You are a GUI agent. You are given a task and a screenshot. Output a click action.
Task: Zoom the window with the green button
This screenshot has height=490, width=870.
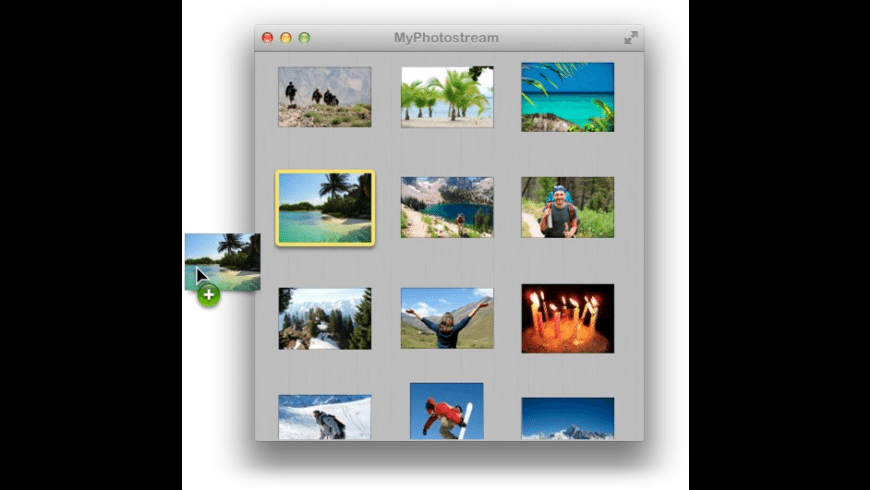[x=304, y=38]
